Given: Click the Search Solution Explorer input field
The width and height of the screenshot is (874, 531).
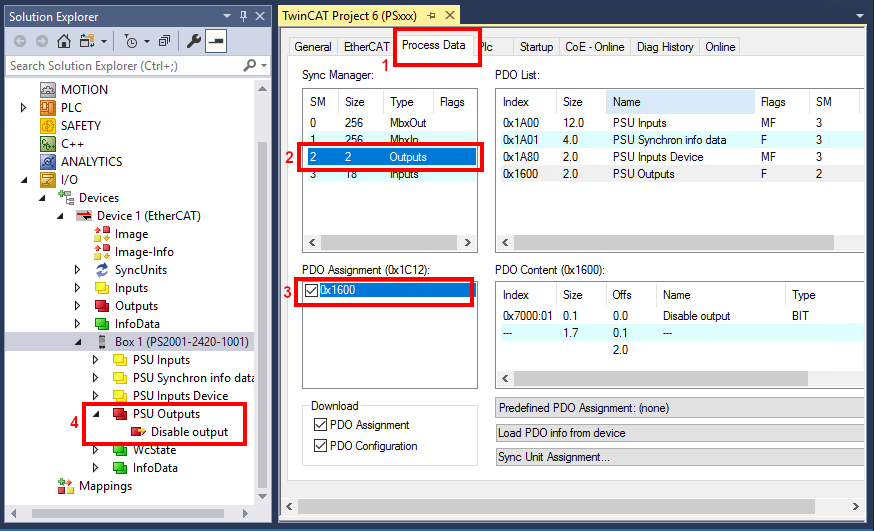Looking at the screenshot, I should point(125,66).
